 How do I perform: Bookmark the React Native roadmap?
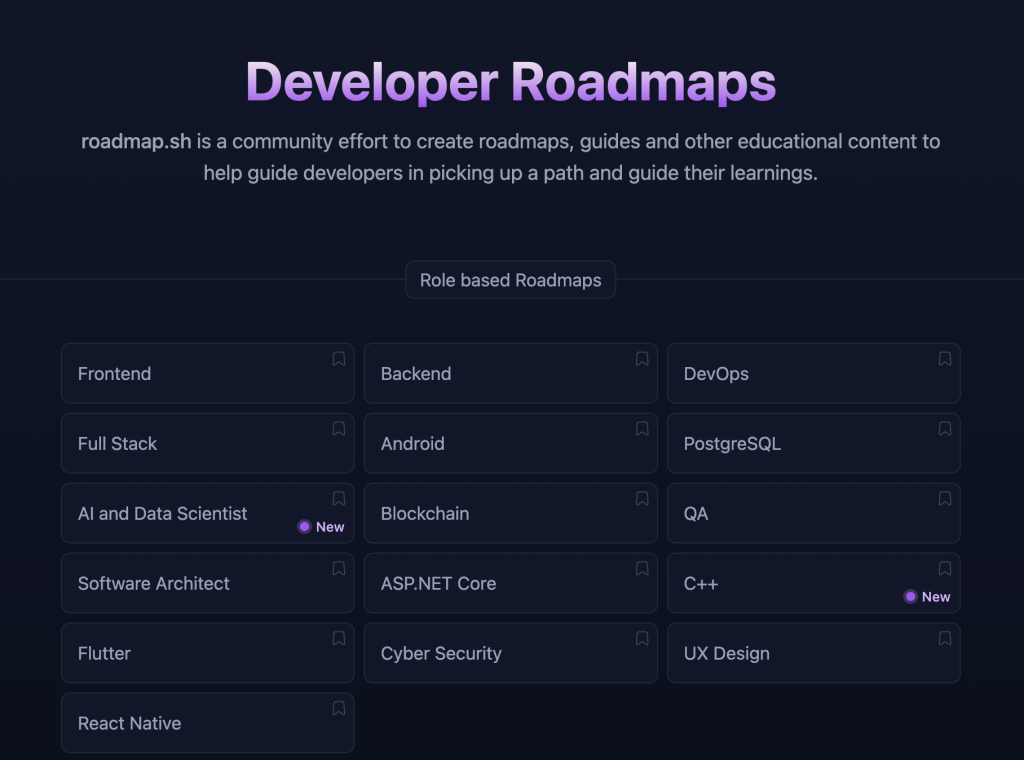[x=338, y=708]
